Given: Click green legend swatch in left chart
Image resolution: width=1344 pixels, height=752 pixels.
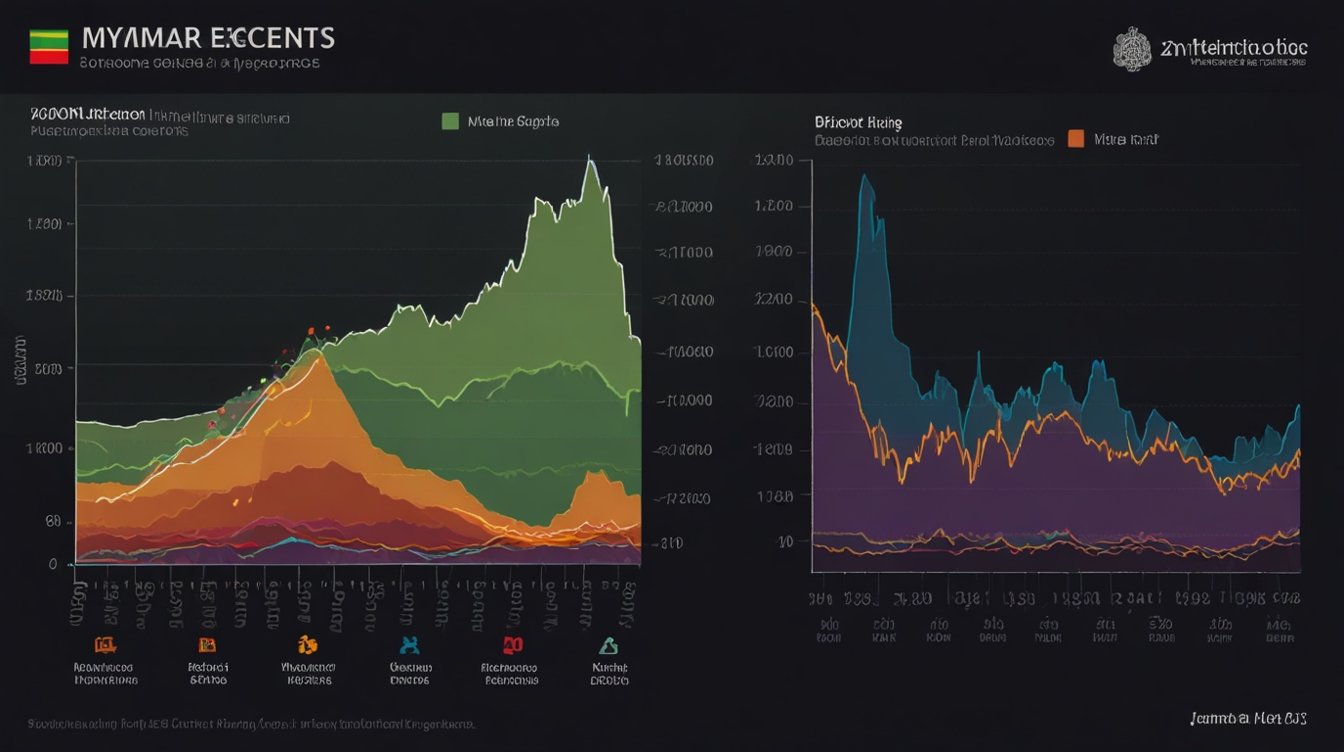Looking at the screenshot, I should (x=450, y=121).
